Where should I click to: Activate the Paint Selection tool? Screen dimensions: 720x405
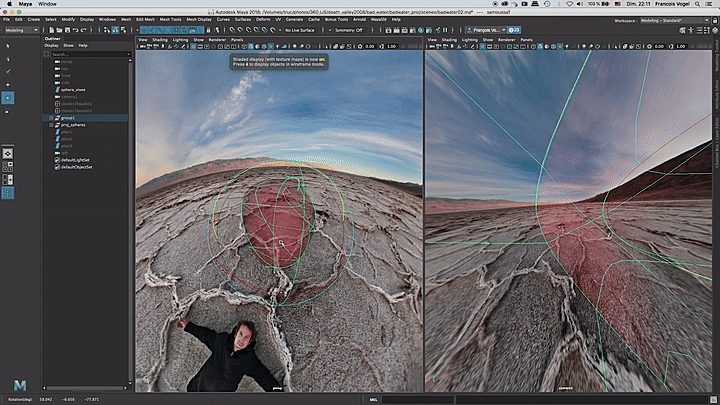(x=9, y=70)
